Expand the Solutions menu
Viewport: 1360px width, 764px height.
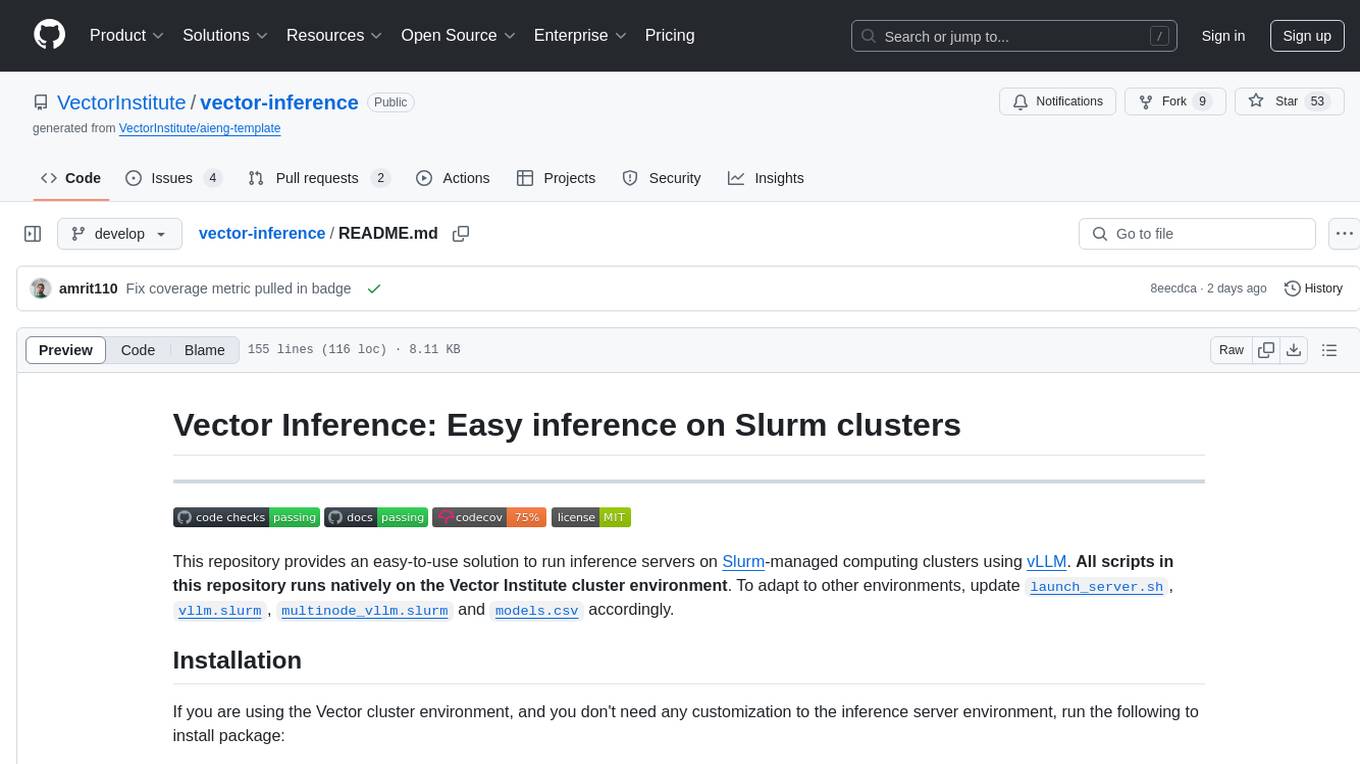(x=225, y=35)
